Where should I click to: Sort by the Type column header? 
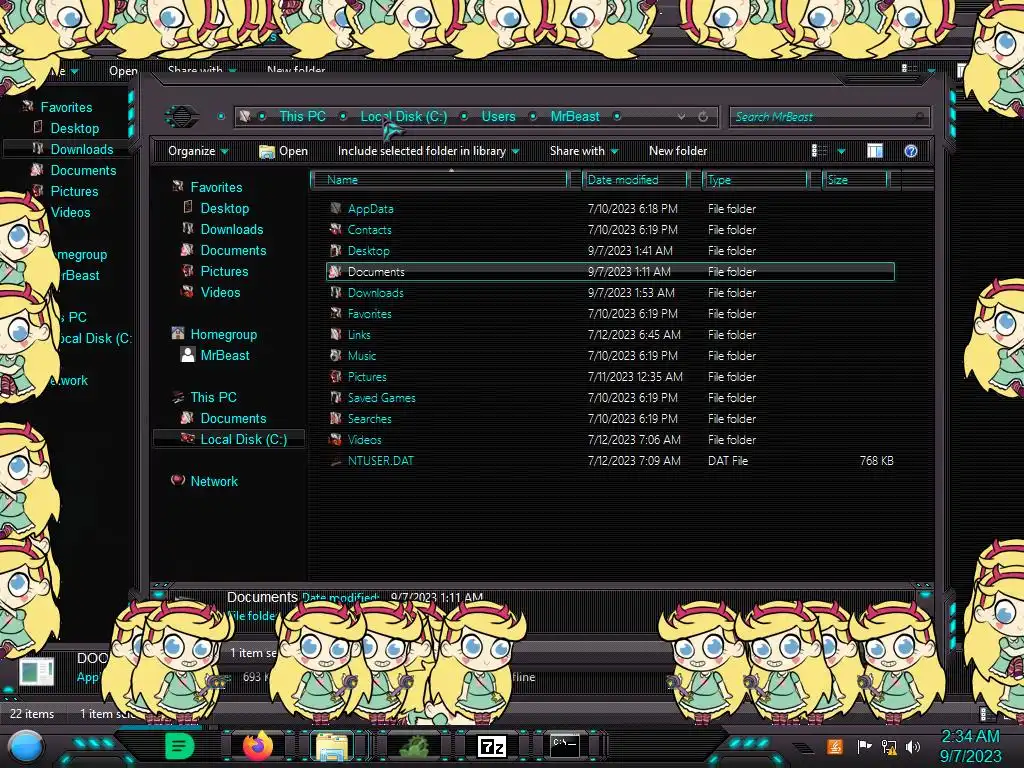click(754, 180)
